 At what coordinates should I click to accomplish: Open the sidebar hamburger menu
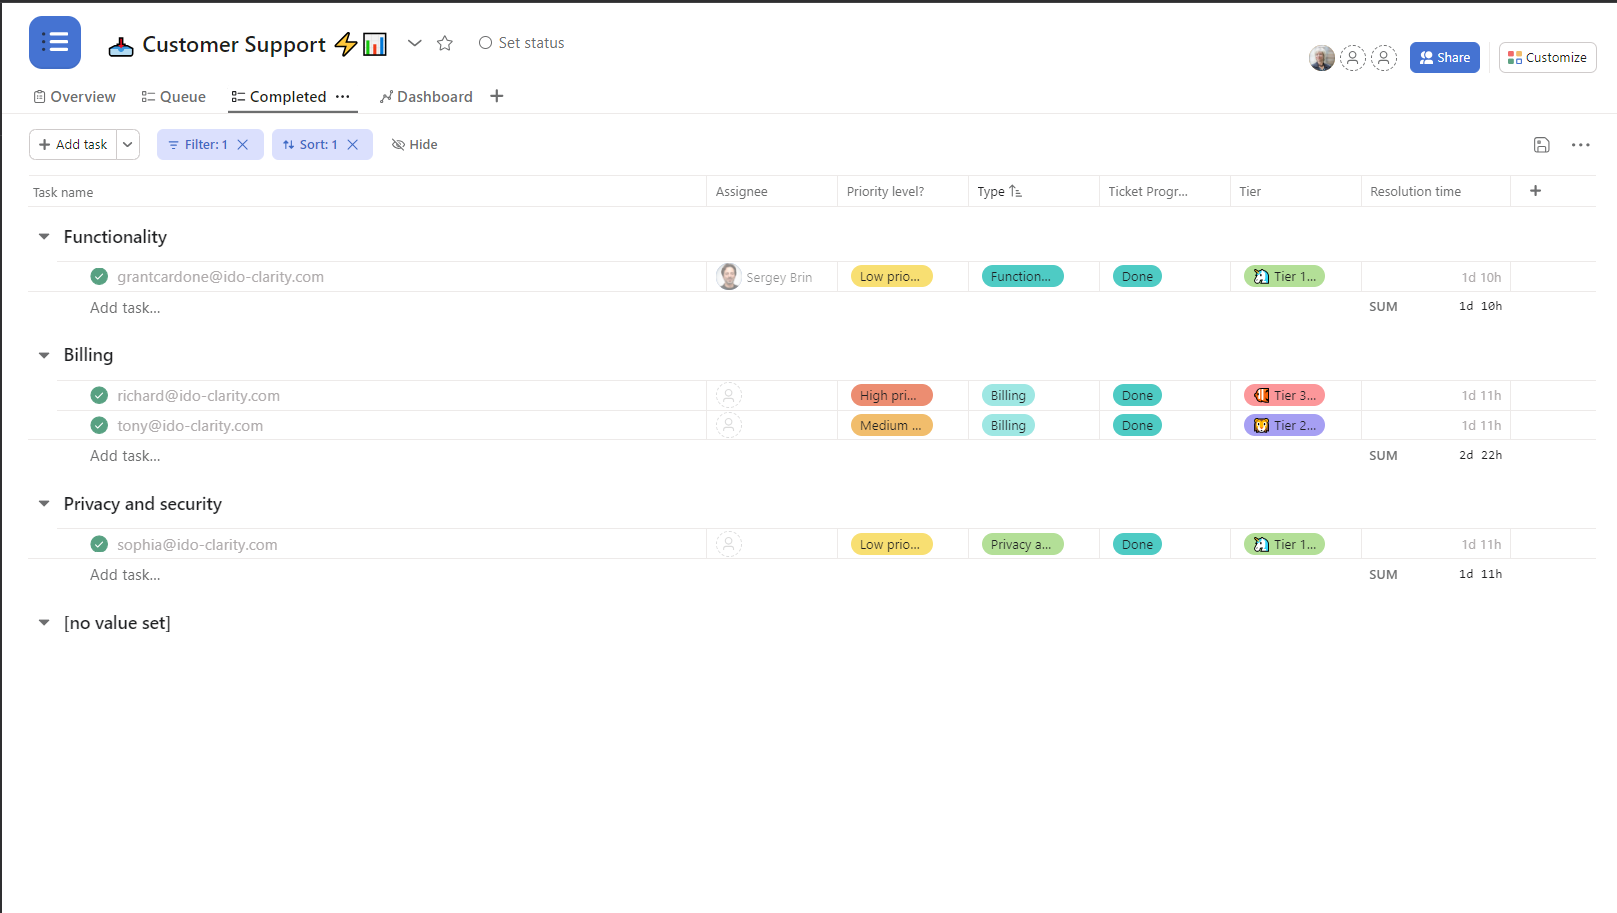pyautogui.click(x=54, y=42)
